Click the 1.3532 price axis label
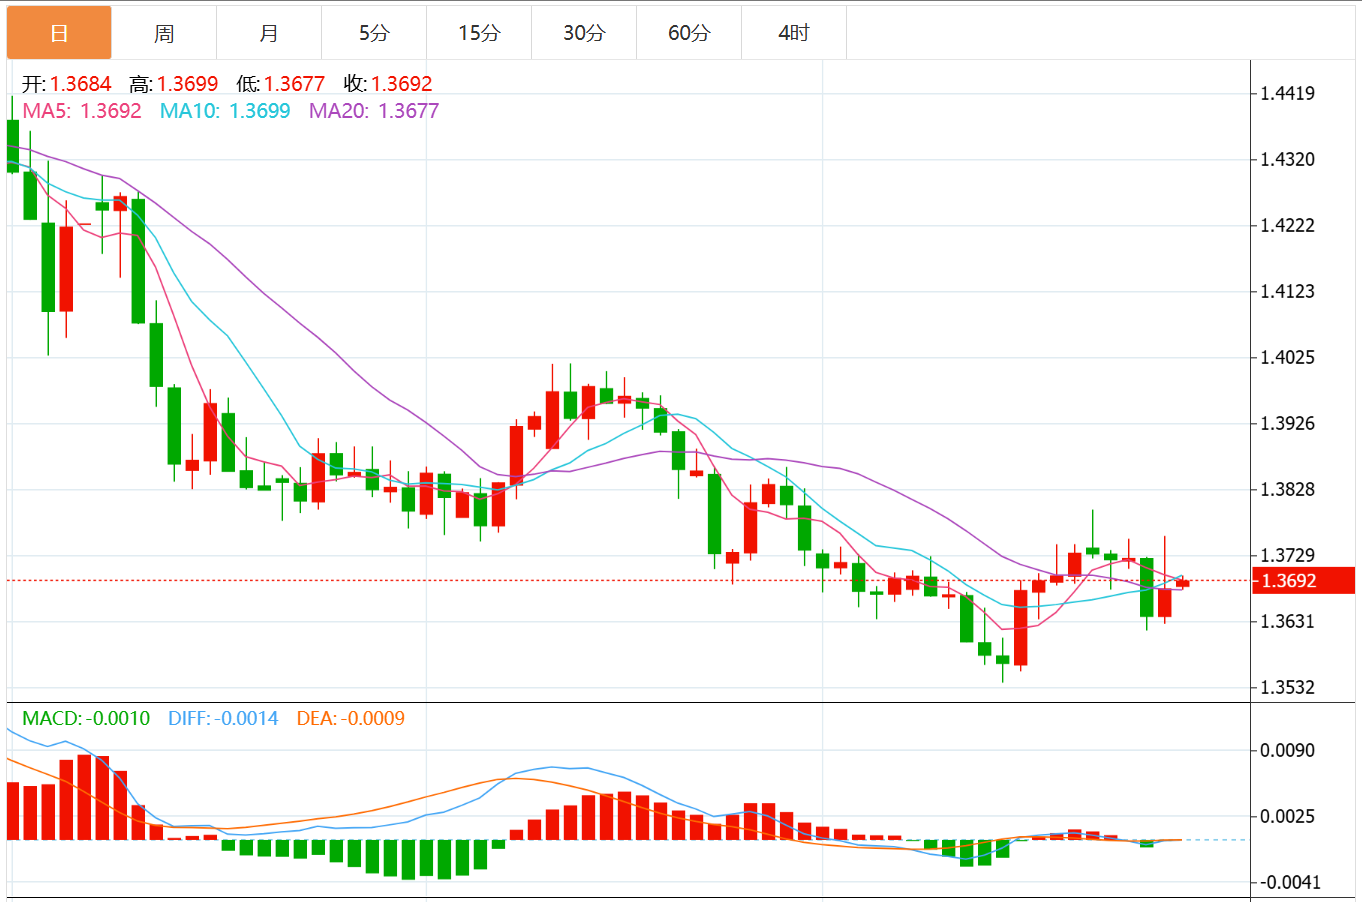The height and width of the screenshot is (902, 1362). tap(1287, 687)
